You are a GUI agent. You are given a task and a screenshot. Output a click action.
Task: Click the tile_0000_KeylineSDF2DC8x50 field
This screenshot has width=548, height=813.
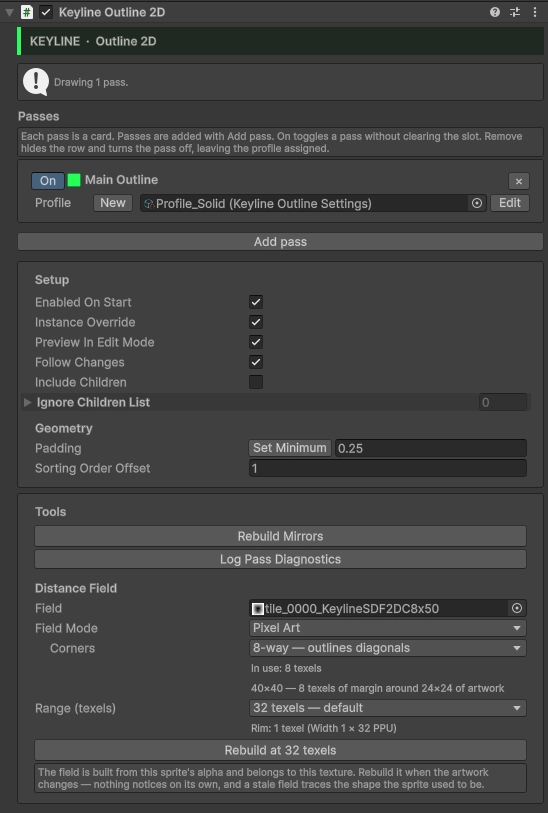[387, 608]
